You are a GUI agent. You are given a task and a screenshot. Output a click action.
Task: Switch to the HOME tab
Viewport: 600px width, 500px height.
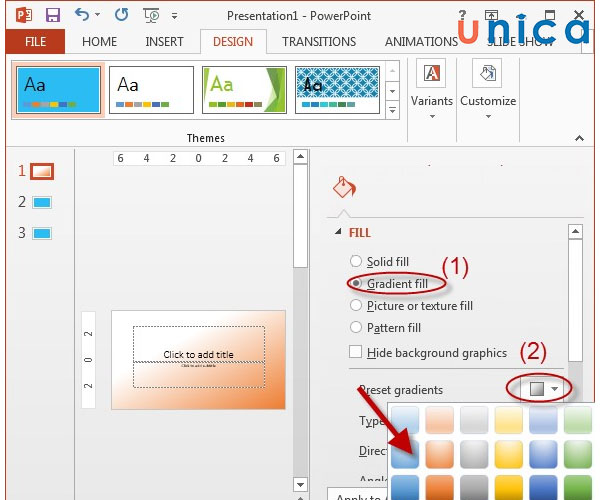[x=99, y=41]
